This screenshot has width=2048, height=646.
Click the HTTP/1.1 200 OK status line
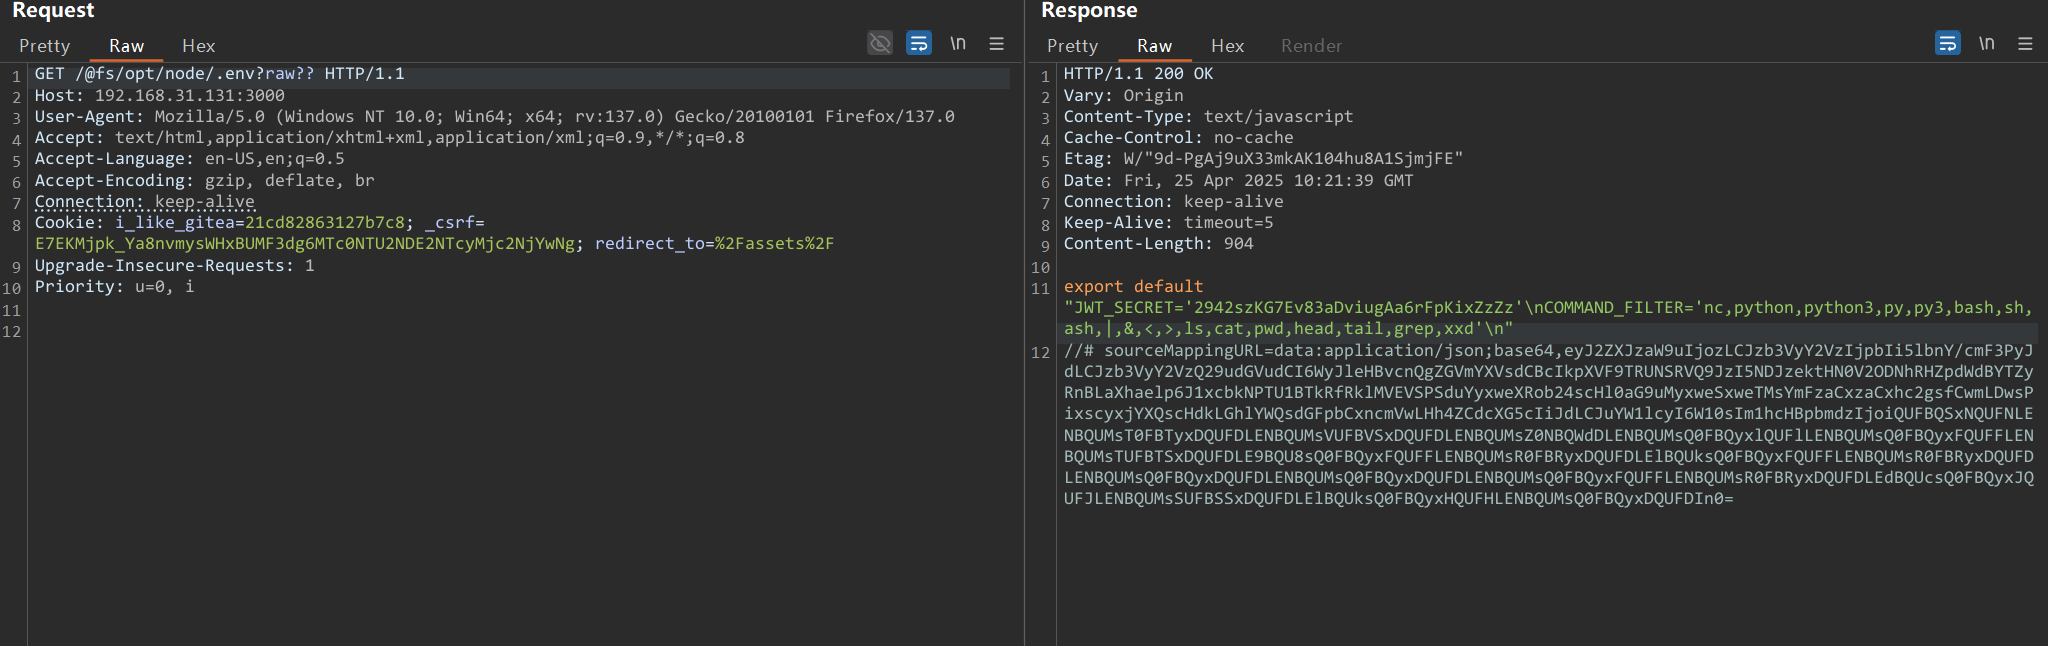[x=1138, y=74]
